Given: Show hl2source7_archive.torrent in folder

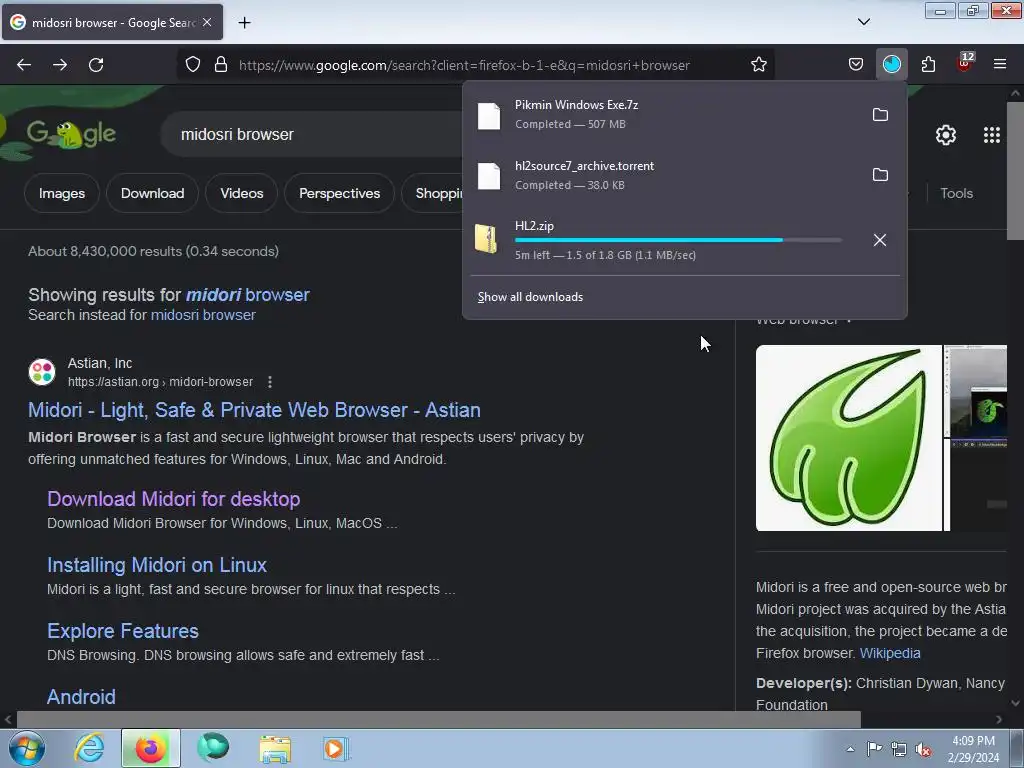Looking at the screenshot, I should pyautogui.click(x=880, y=175).
